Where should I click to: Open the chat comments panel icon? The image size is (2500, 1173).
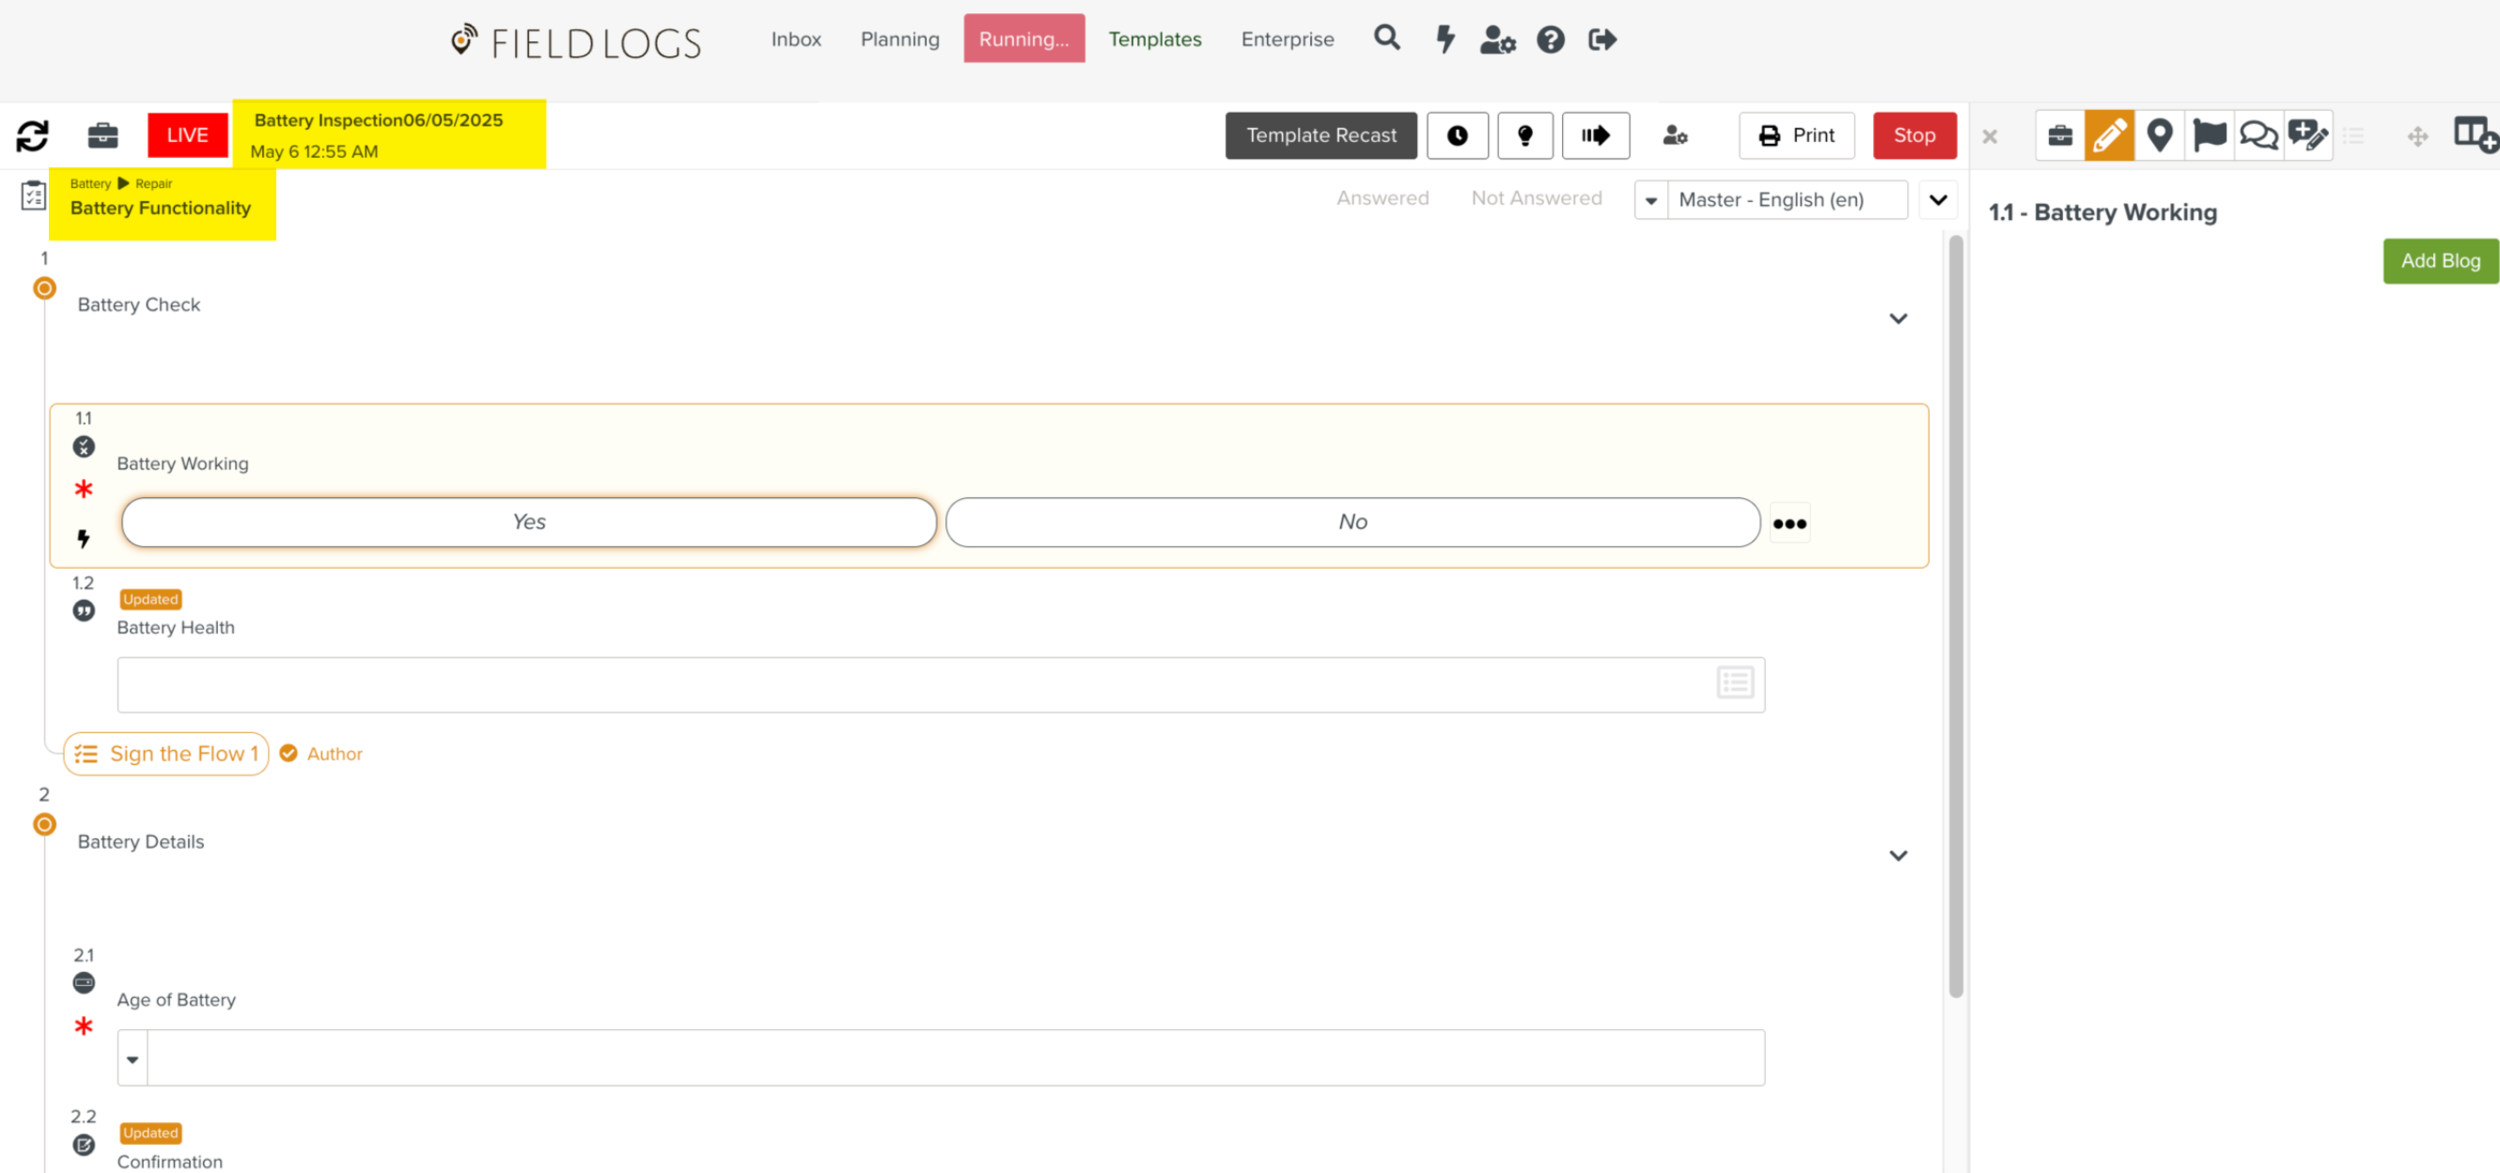point(2258,135)
